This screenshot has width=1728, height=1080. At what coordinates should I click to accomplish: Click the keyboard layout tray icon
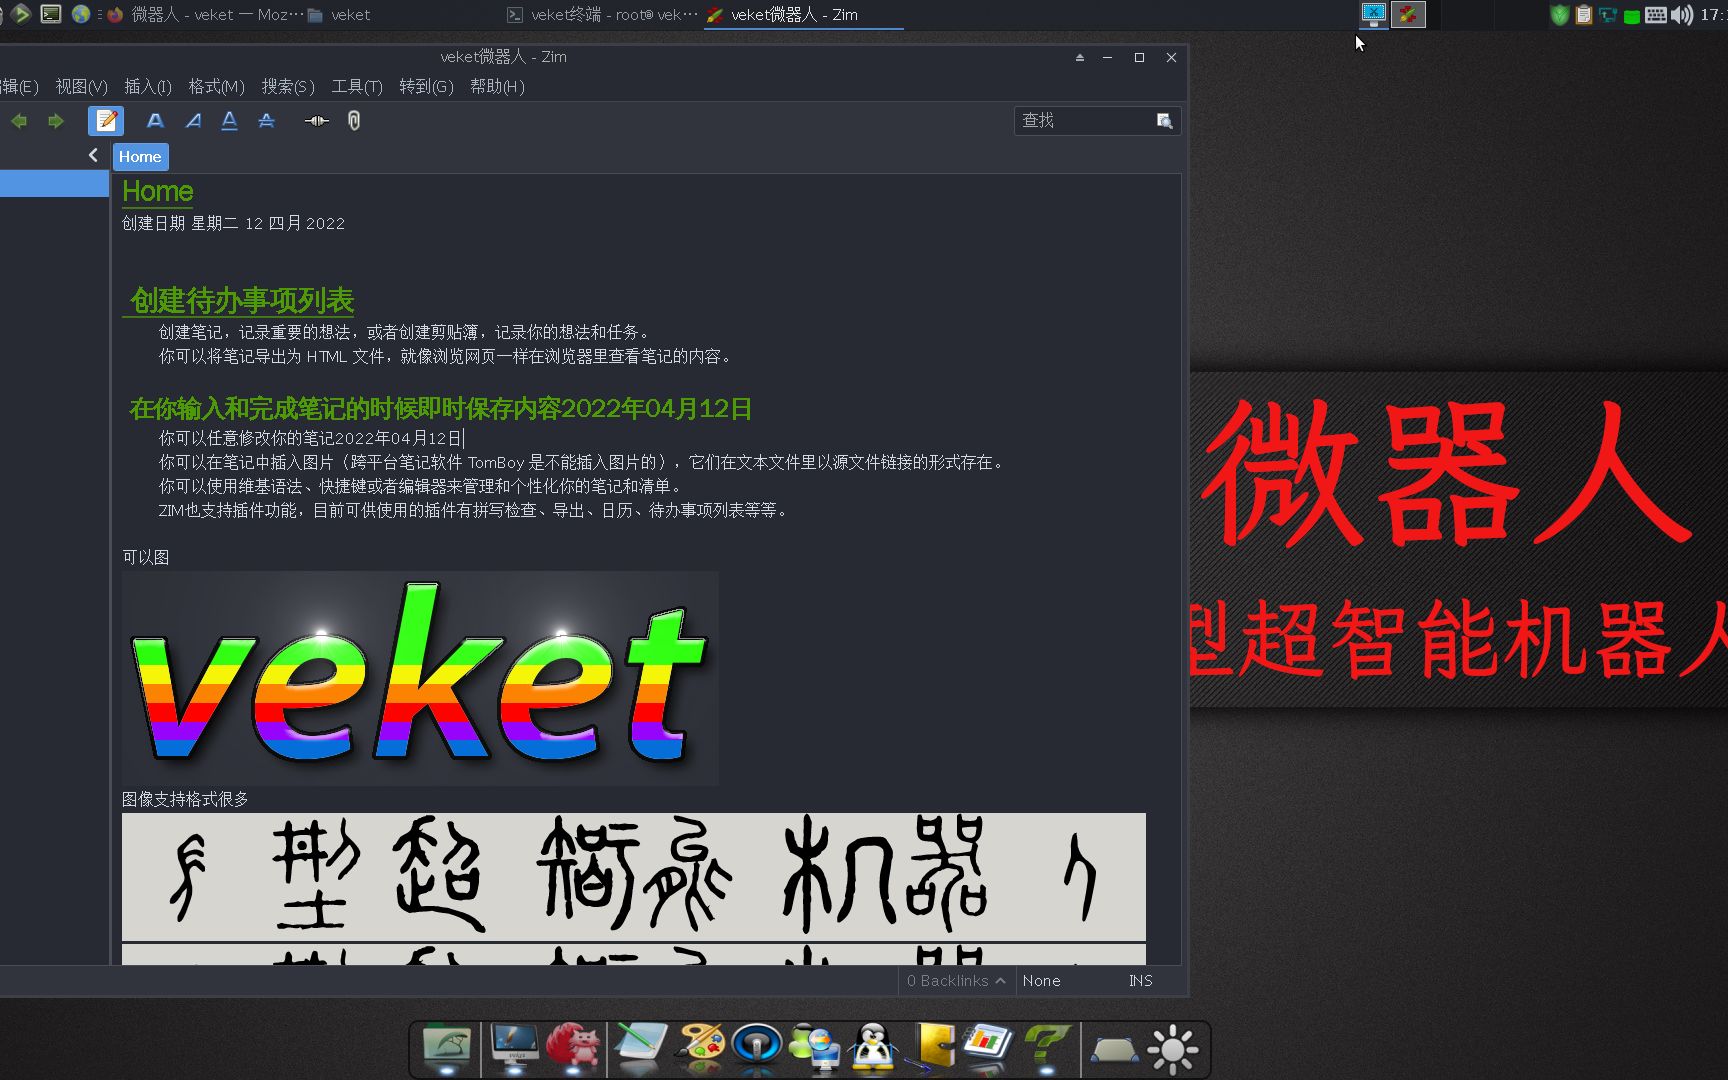pos(1656,15)
